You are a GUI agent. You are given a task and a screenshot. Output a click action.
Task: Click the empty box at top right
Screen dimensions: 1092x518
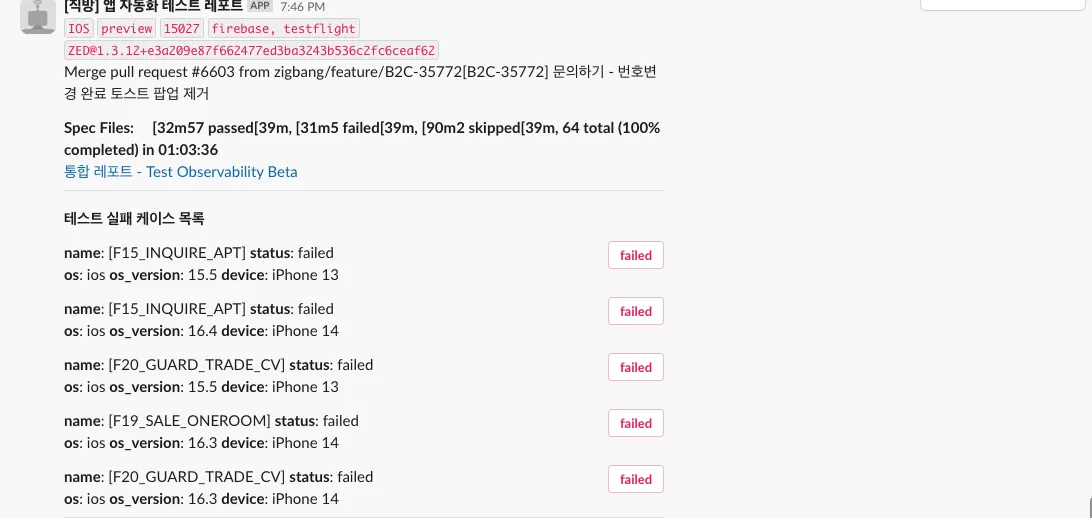[1005, 5]
